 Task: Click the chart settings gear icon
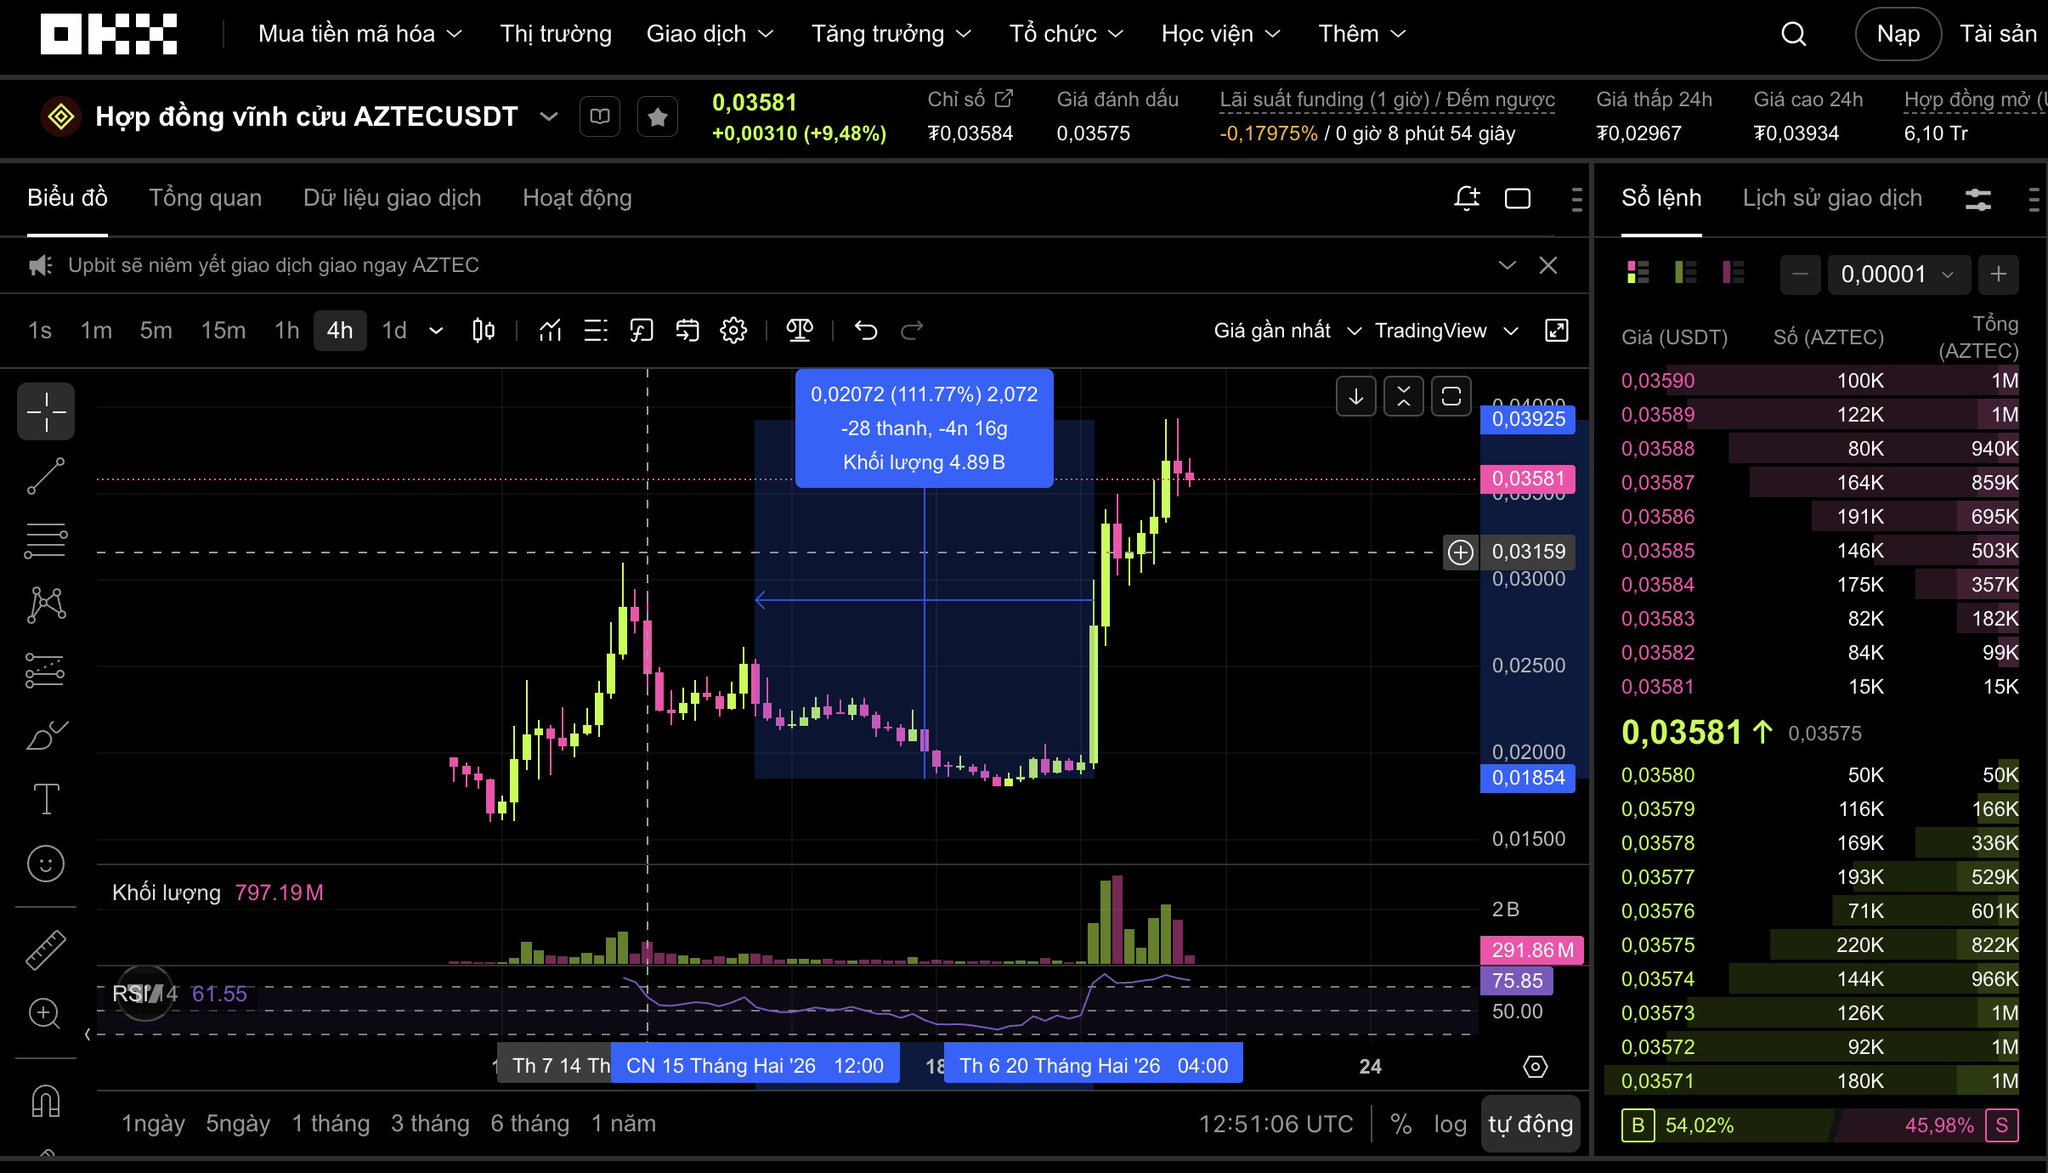coord(733,330)
